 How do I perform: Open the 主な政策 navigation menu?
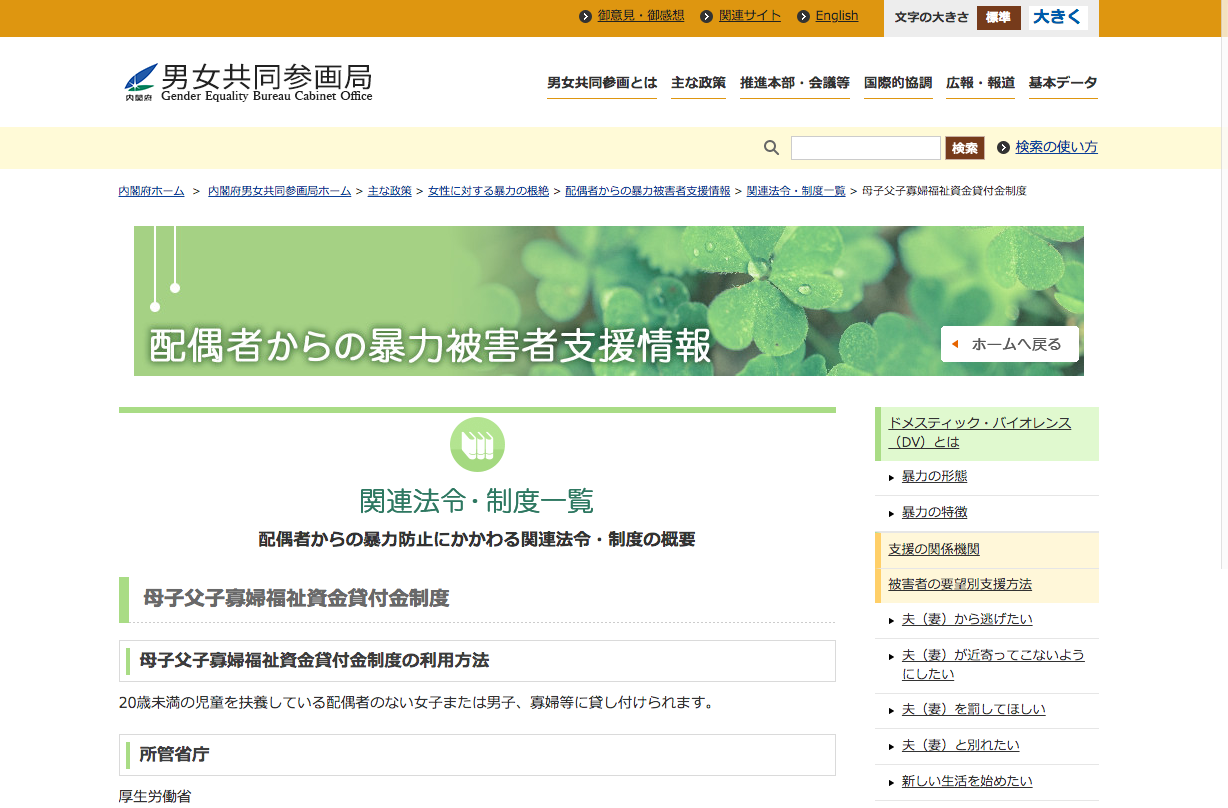698,83
